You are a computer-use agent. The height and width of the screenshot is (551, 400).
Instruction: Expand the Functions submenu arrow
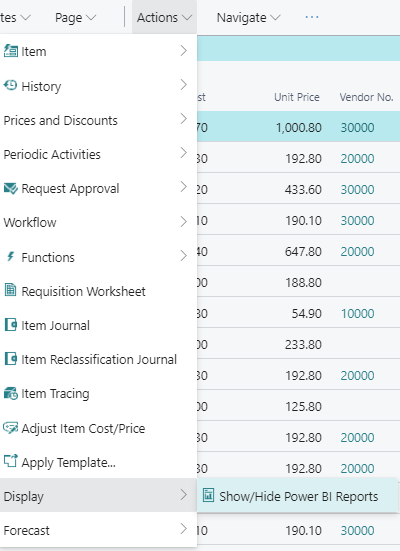[x=183, y=255]
